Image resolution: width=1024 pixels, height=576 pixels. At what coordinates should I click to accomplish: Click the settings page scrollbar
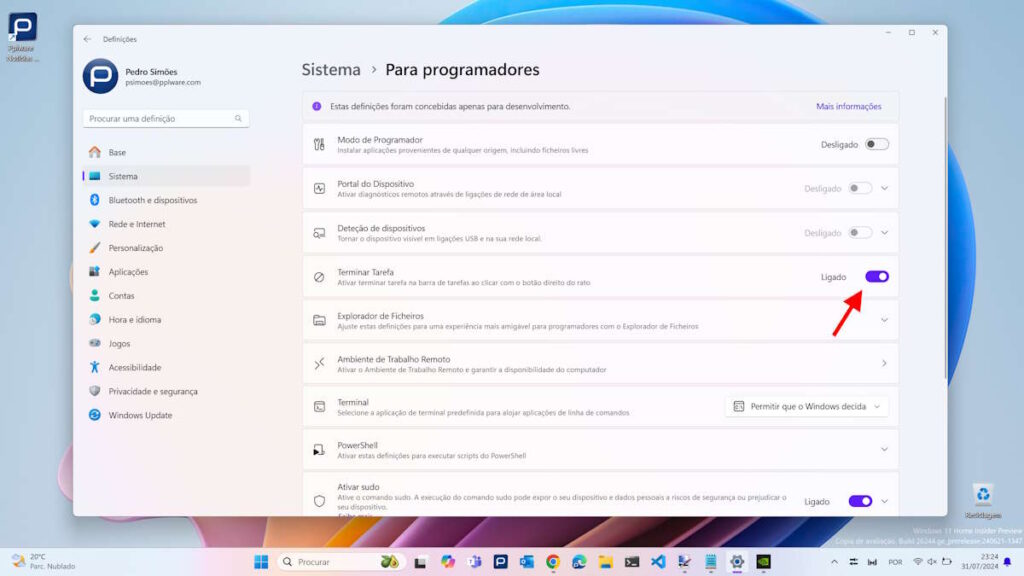coord(944,237)
